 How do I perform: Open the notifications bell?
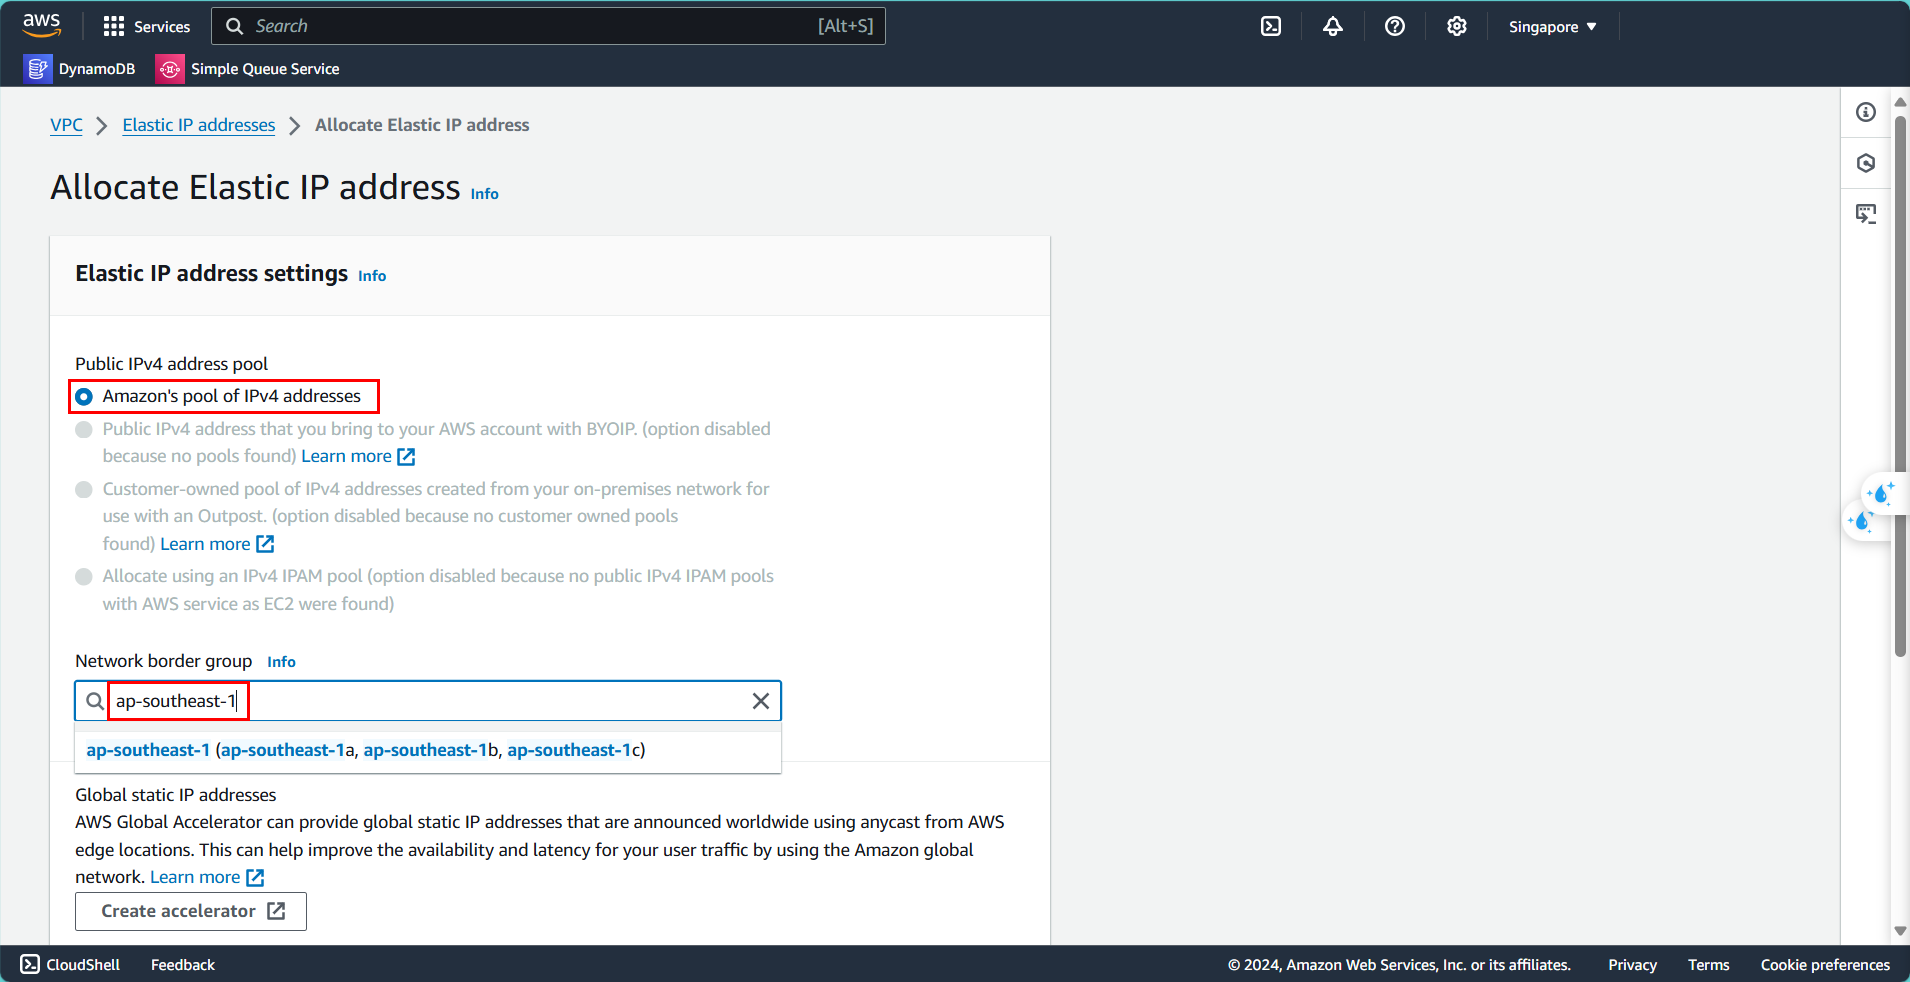pos(1333,26)
